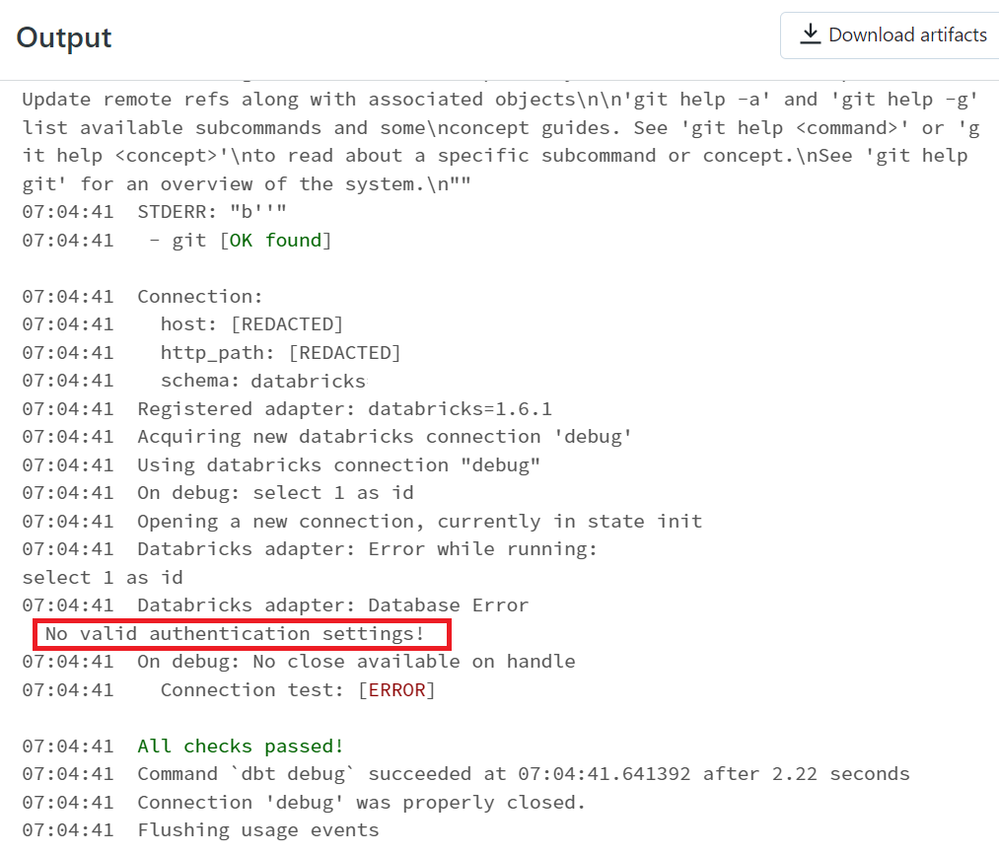The width and height of the screenshot is (999, 853).
Task: Click the green 'OK found' git status
Action: (x=275, y=240)
